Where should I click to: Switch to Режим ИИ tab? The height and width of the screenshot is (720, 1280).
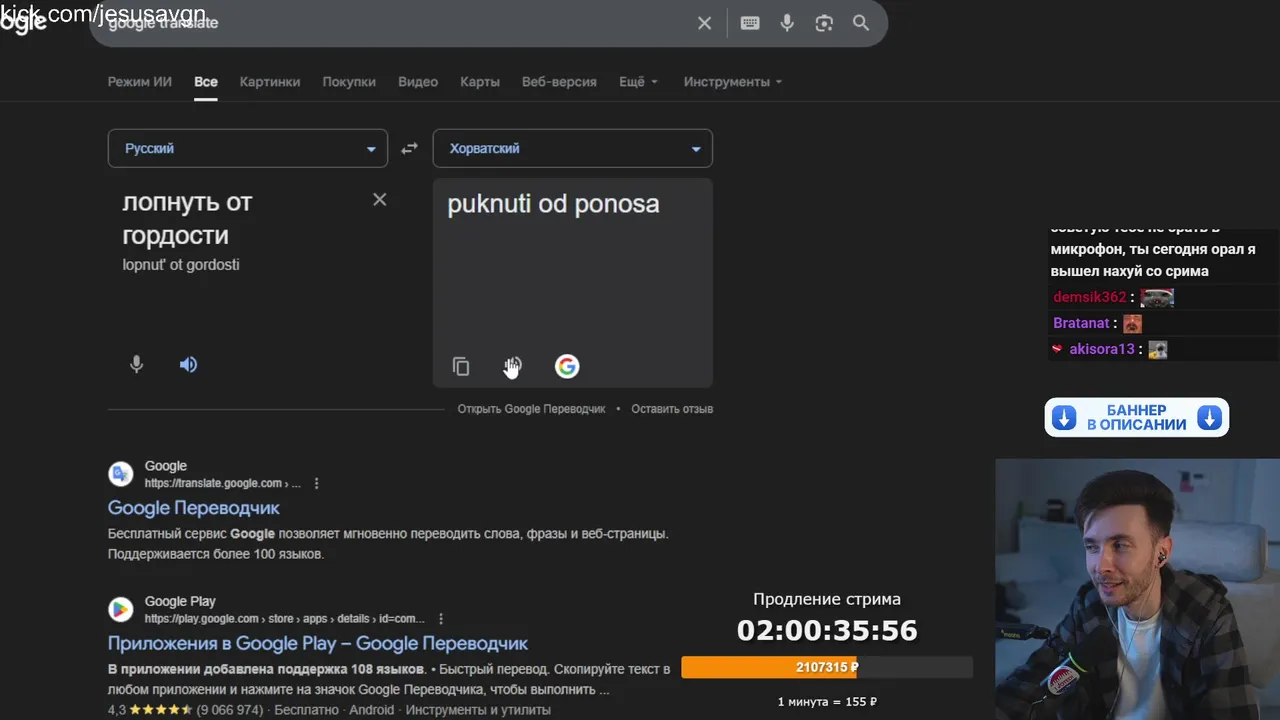point(140,82)
